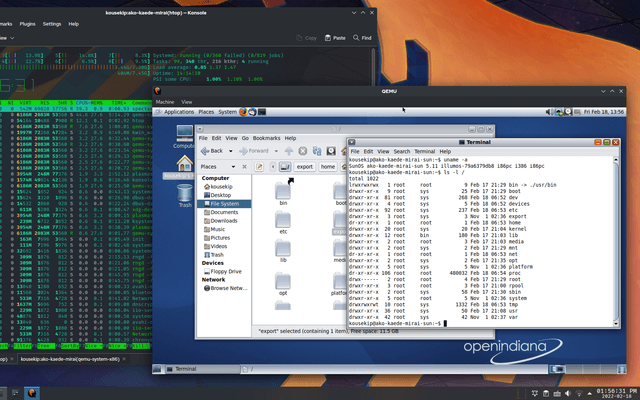The height and width of the screenshot is (400, 640).
Task: Select Documents in Places sidebar
Action: [x=224, y=212]
